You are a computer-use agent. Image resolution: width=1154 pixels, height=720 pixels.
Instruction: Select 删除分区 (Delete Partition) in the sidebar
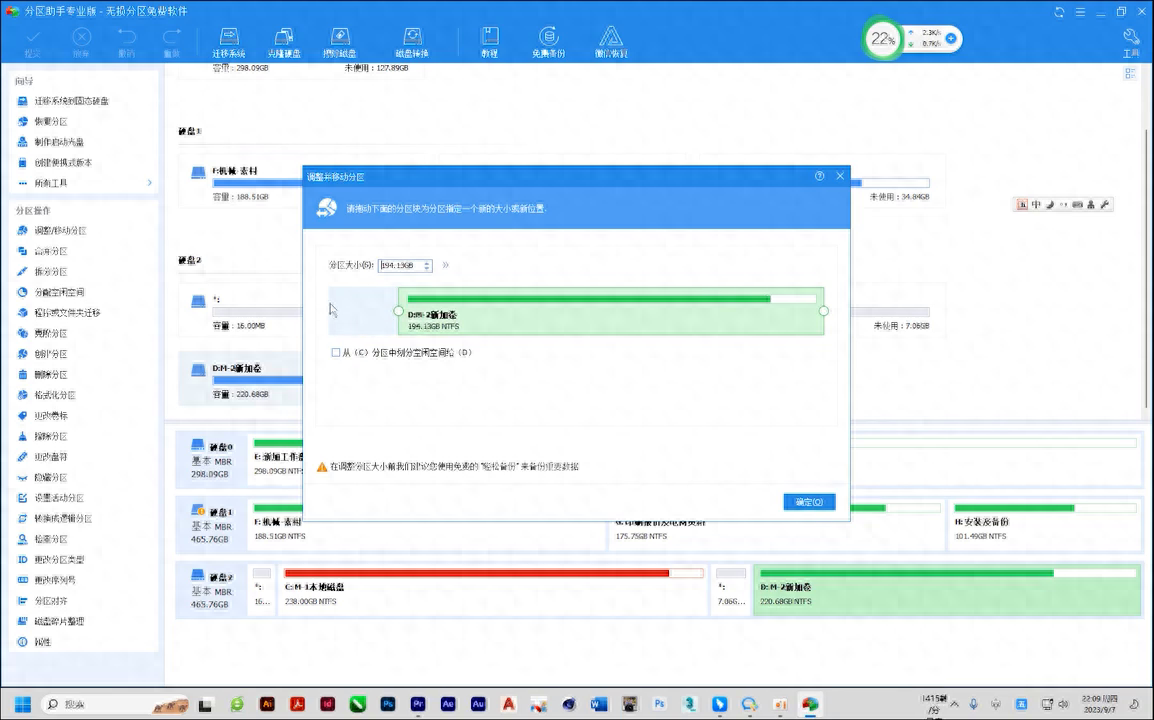51,374
